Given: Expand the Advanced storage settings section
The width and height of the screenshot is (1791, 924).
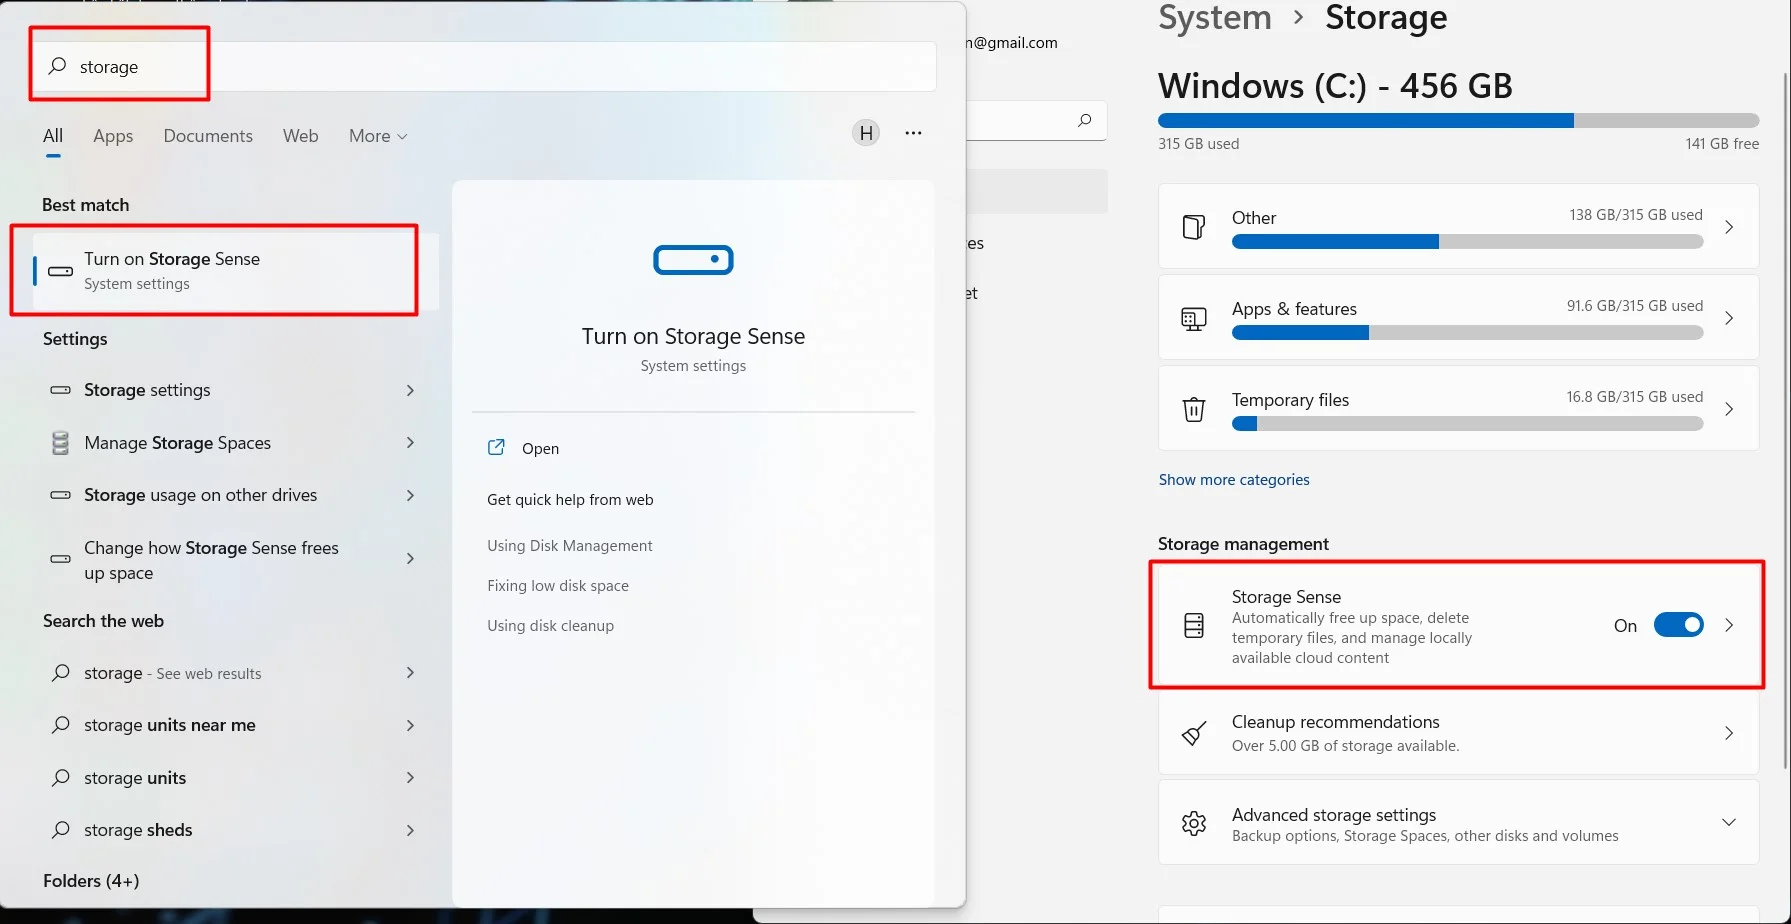Looking at the screenshot, I should click(1729, 822).
